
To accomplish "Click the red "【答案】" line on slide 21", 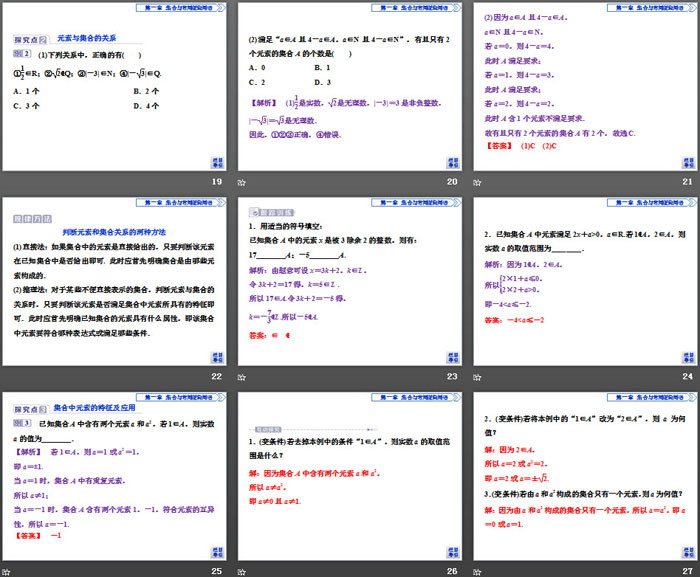I will (x=521, y=146).
